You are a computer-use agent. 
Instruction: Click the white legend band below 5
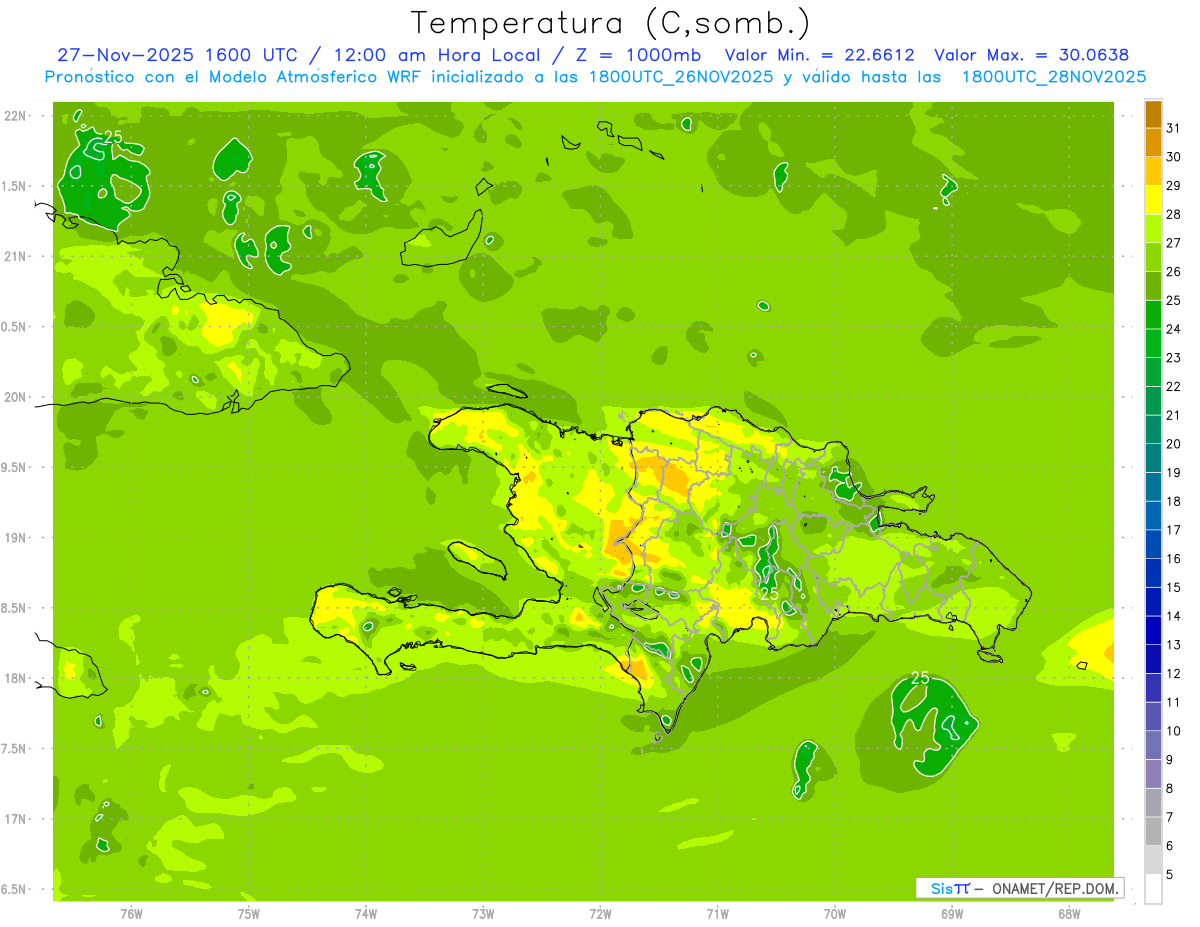1153,889
